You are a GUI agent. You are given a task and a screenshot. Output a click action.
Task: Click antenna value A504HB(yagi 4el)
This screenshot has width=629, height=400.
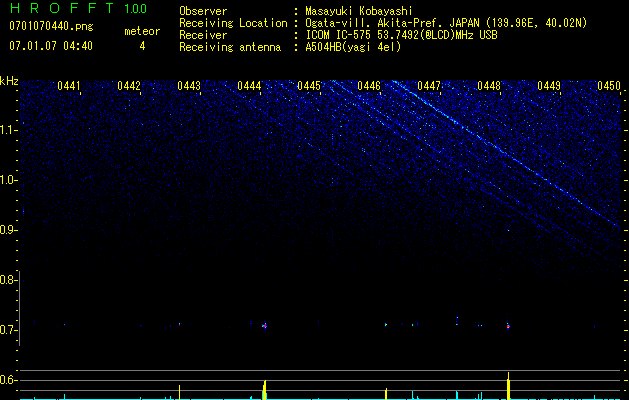pyautogui.click(x=353, y=47)
